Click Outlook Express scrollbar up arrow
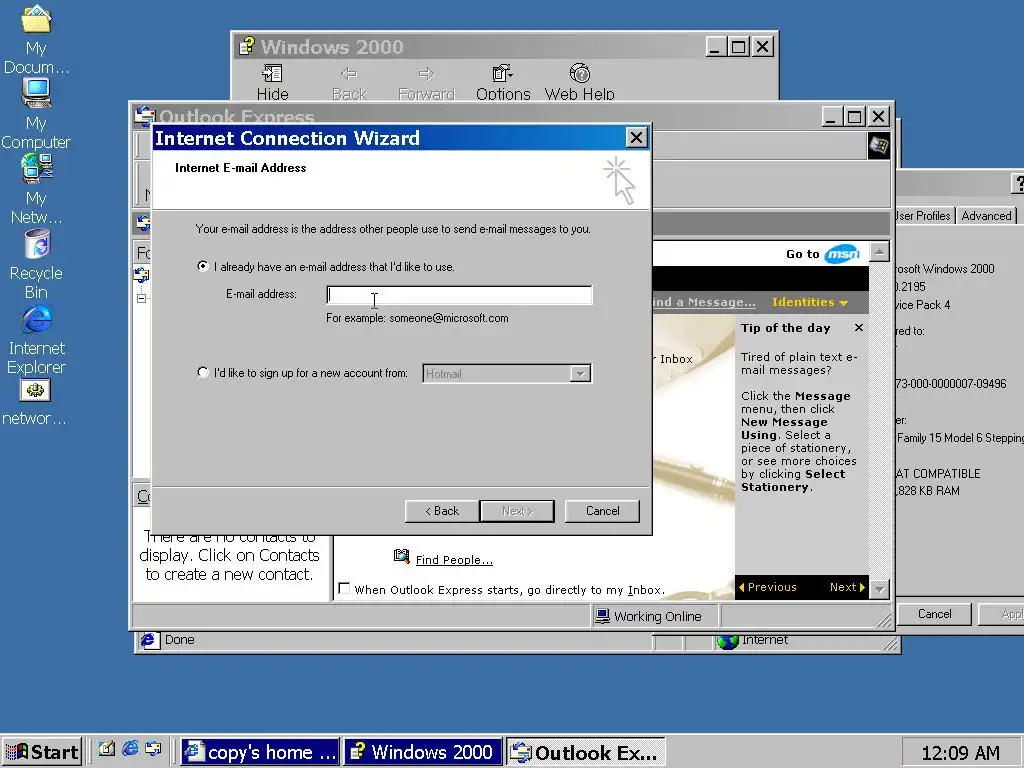The height and width of the screenshot is (768, 1024). [x=880, y=251]
